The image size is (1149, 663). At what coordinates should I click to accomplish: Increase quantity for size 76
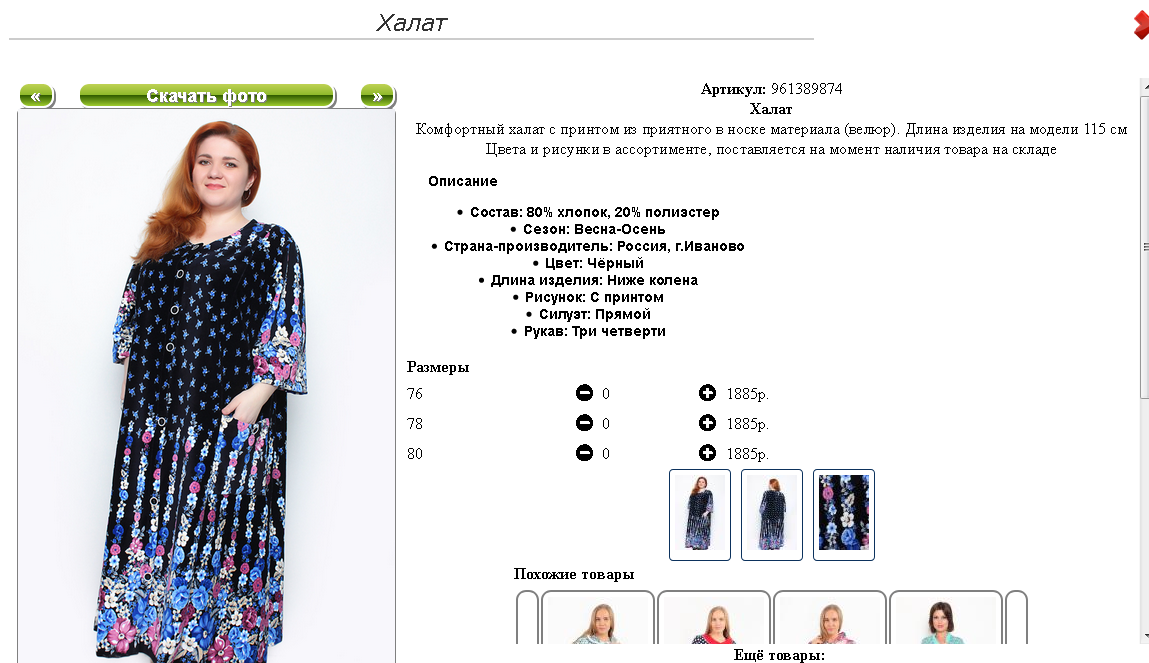point(707,393)
